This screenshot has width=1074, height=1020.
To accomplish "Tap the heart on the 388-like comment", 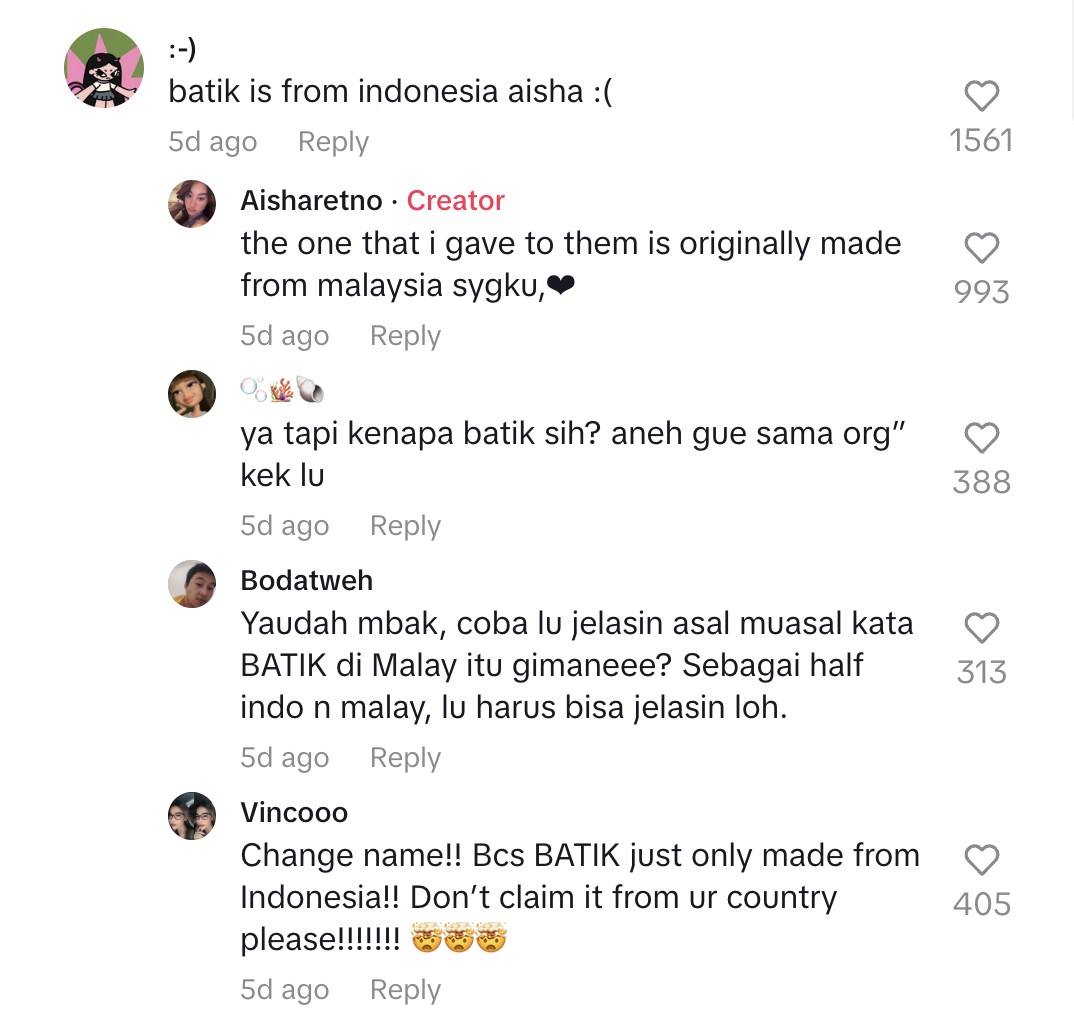I will coord(981,438).
